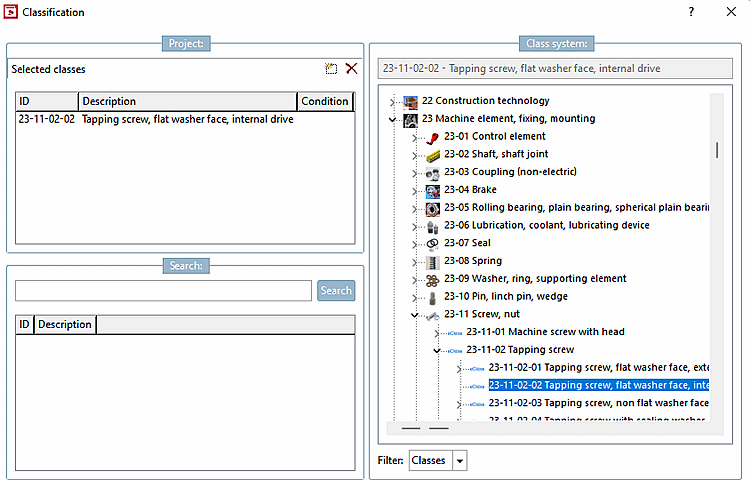Click the eClass icon of 23-11-02-01
This screenshot has height=480, width=750.
coord(477,368)
